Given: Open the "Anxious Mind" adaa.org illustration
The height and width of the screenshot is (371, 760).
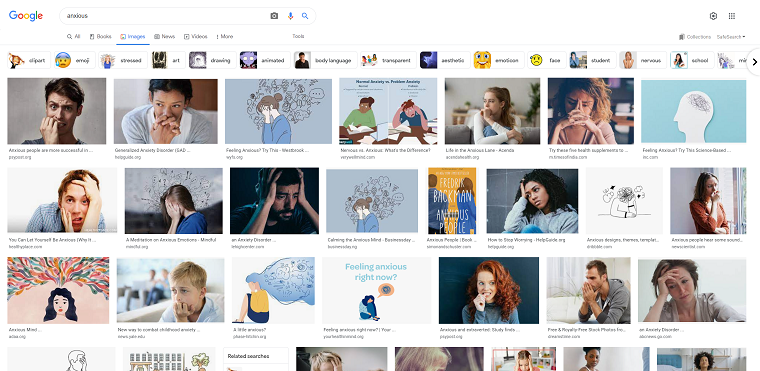Looking at the screenshot, I should [58, 290].
